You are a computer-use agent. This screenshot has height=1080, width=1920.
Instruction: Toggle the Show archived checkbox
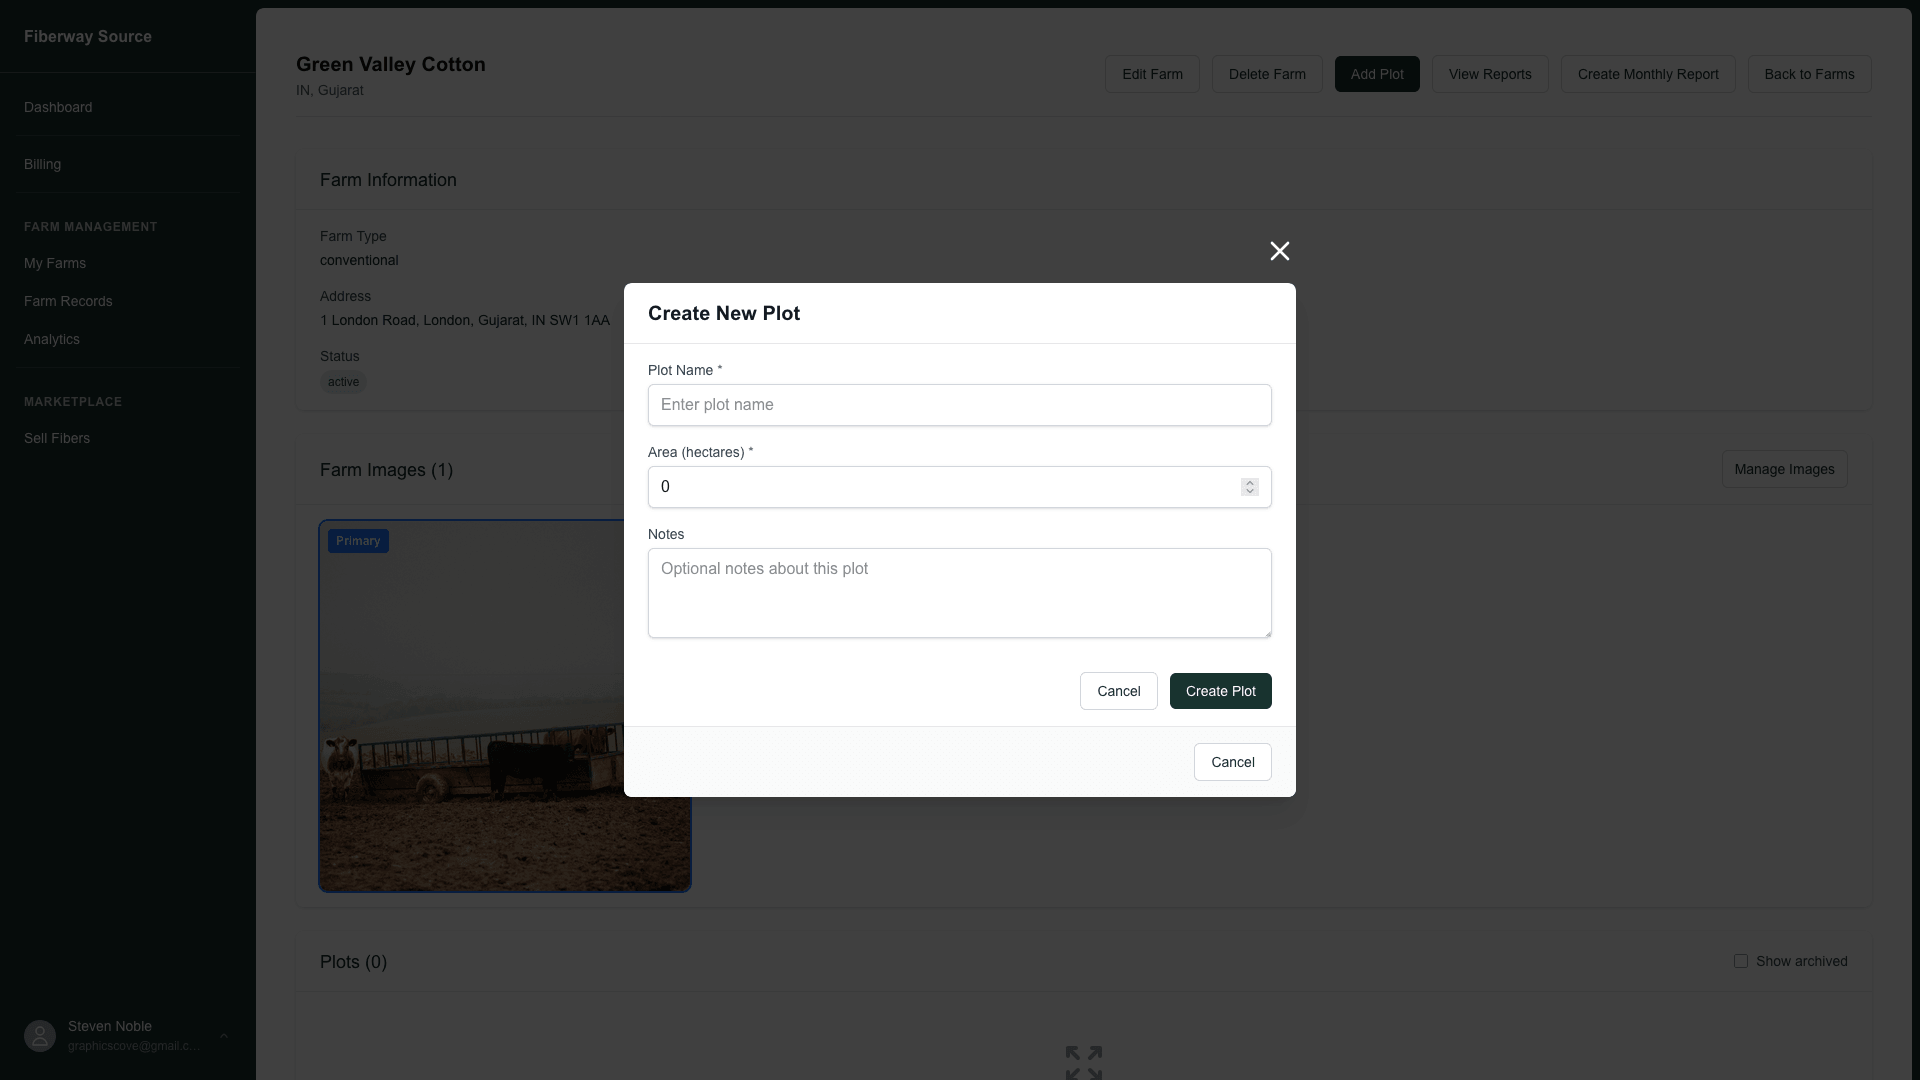click(x=1741, y=961)
